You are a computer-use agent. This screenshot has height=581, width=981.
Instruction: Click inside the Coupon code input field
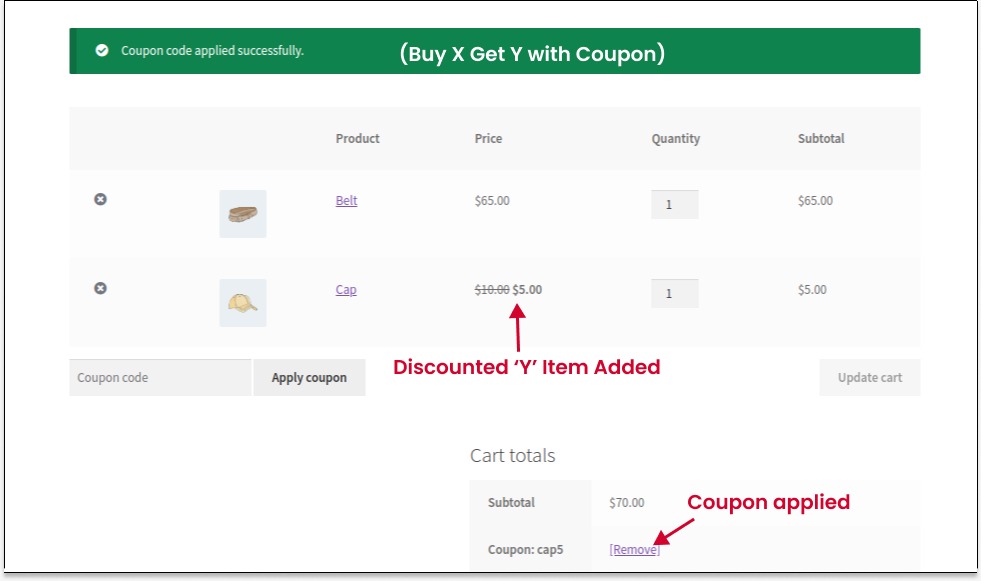pos(160,377)
